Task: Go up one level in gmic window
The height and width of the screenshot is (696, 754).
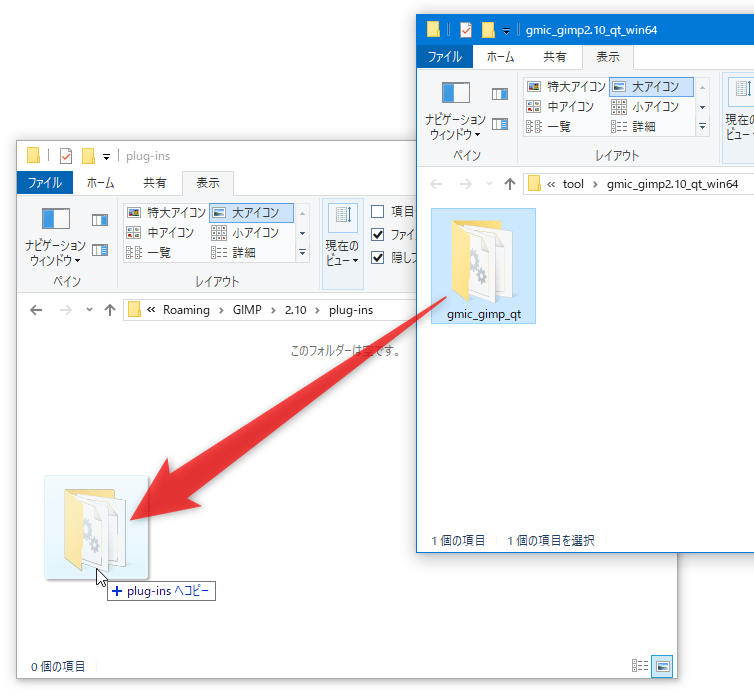Action: pos(510,184)
